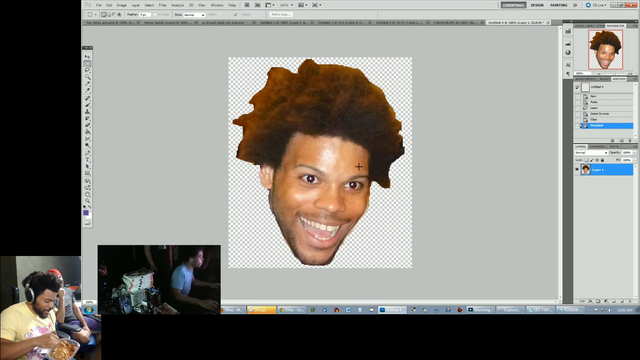Select the Dodge tool
Viewport: 640px width, 360px height.
point(87,146)
